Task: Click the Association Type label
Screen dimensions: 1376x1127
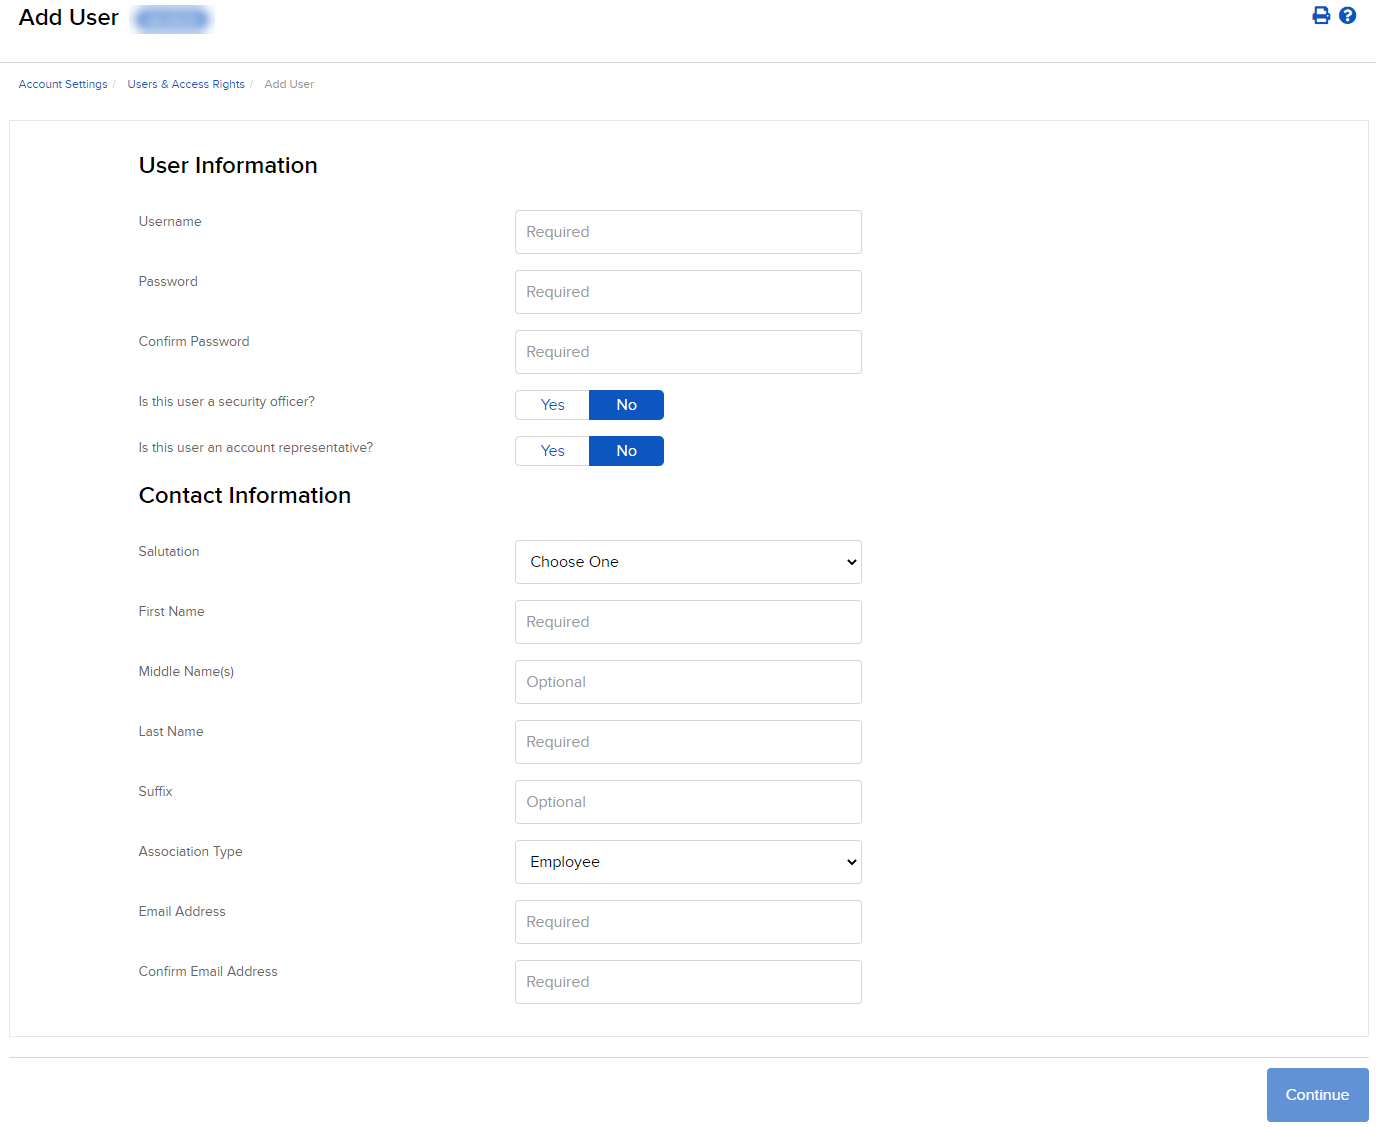Action: coord(190,852)
